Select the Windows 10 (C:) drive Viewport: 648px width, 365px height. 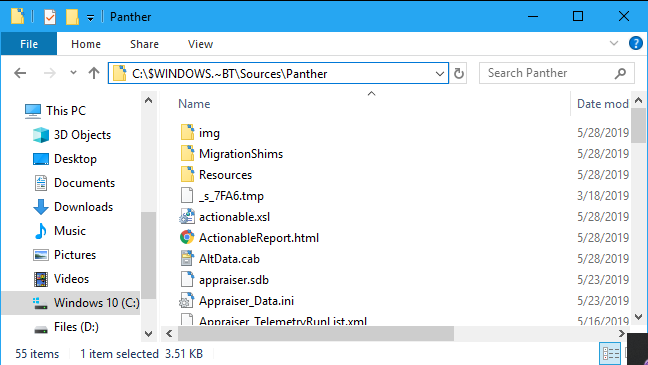pos(71,303)
